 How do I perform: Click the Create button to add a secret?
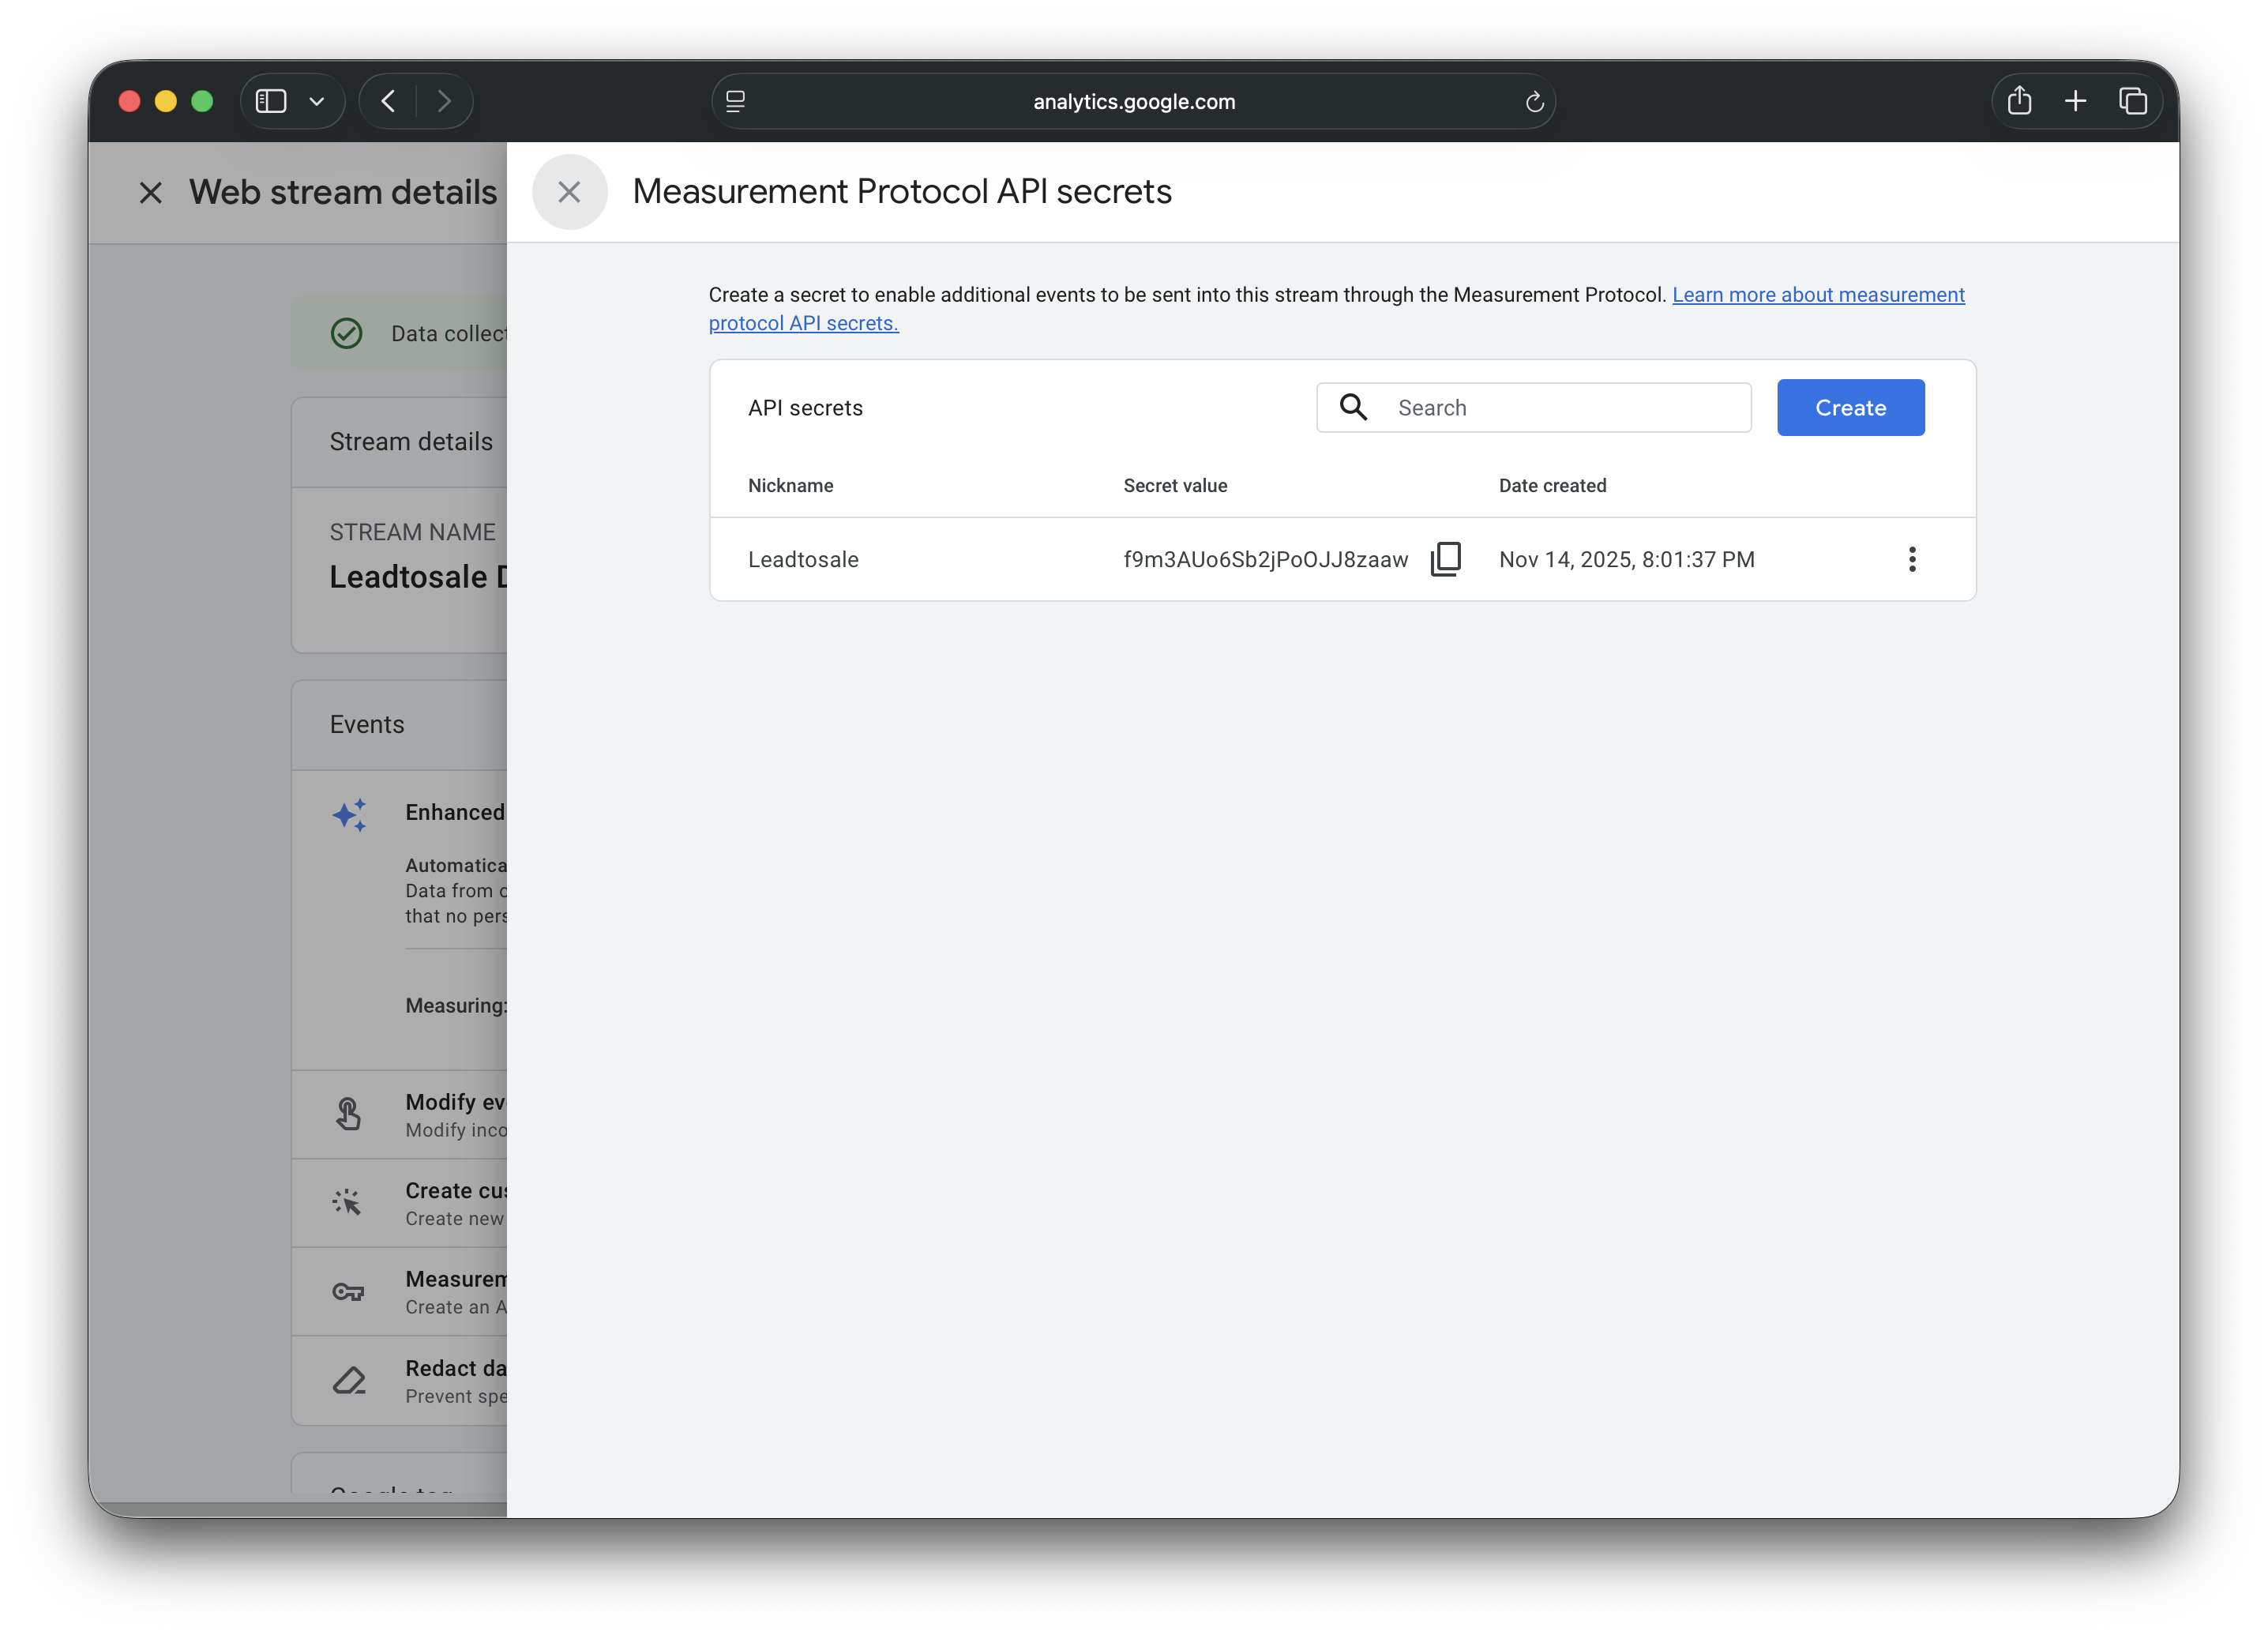pyautogui.click(x=1850, y=407)
